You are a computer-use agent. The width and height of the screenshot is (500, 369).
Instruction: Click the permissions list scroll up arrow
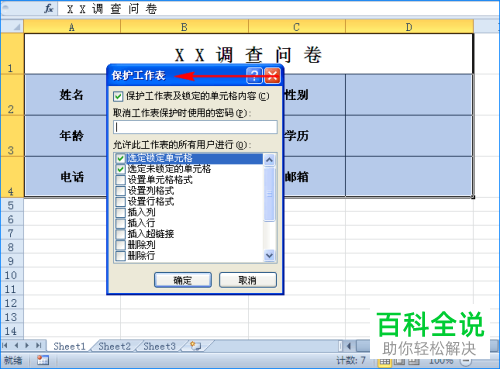point(269,160)
